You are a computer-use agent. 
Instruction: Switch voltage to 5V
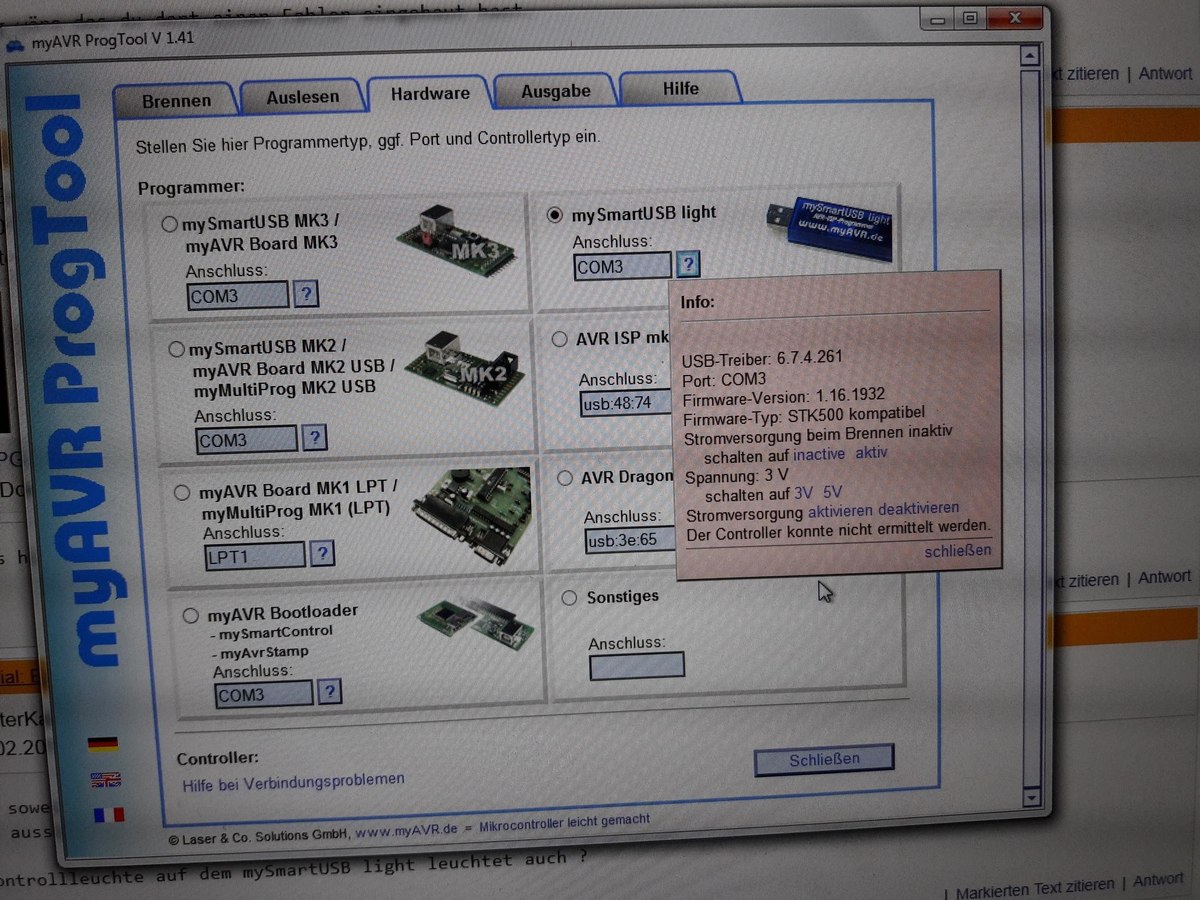point(832,492)
